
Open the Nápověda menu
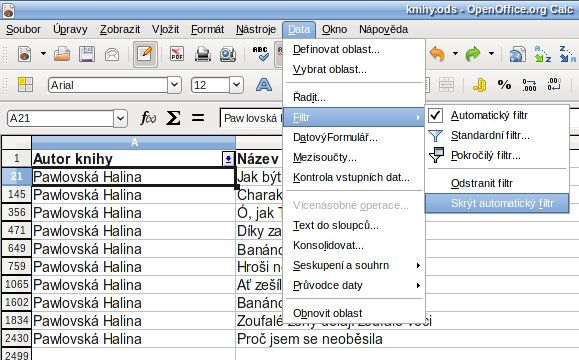tap(383, 30)
